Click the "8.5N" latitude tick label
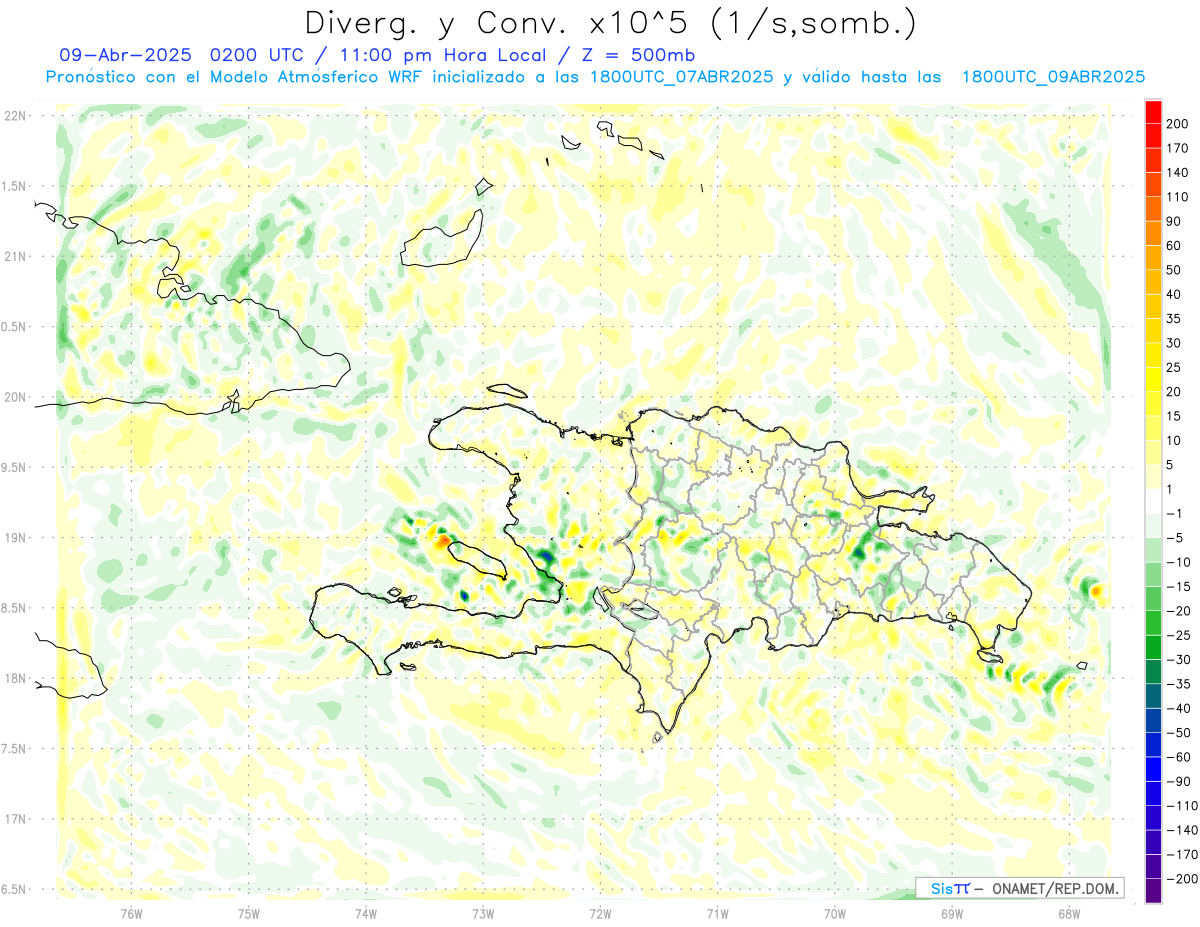Viewport: 1200px width, 927px height. (14, 608)
